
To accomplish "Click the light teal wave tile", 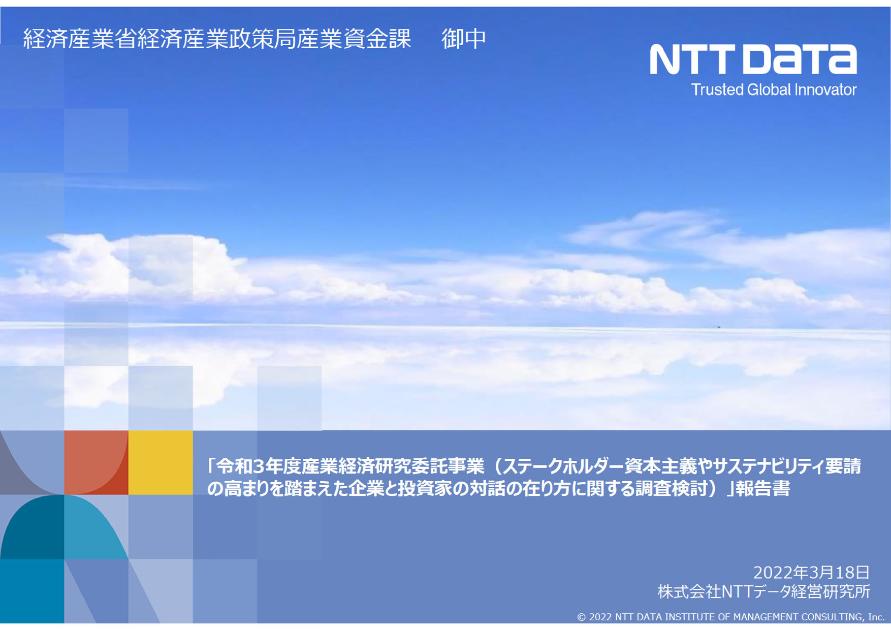I will tap(95, 525).
